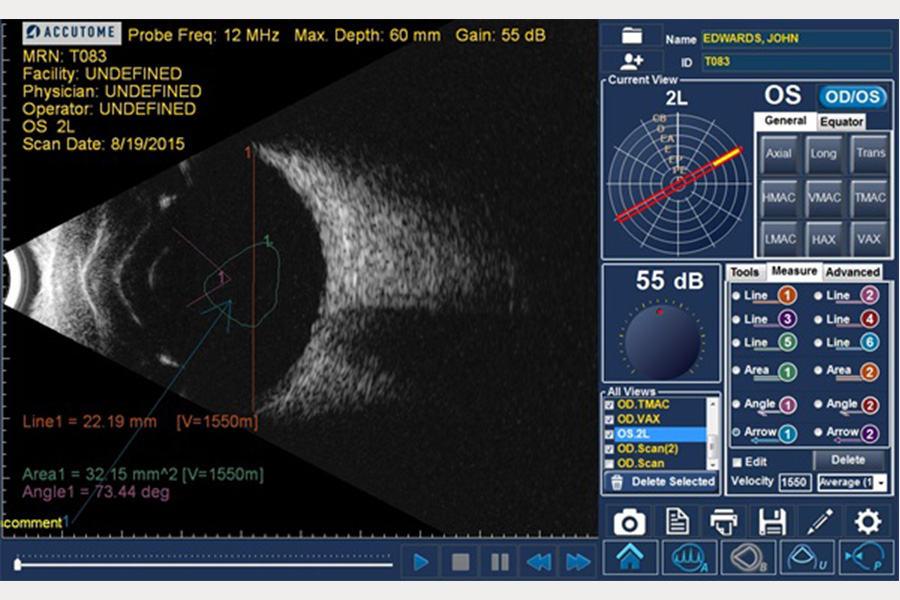900x600 pixels.
Task: Print the current scan
Action: click(723, 522)
